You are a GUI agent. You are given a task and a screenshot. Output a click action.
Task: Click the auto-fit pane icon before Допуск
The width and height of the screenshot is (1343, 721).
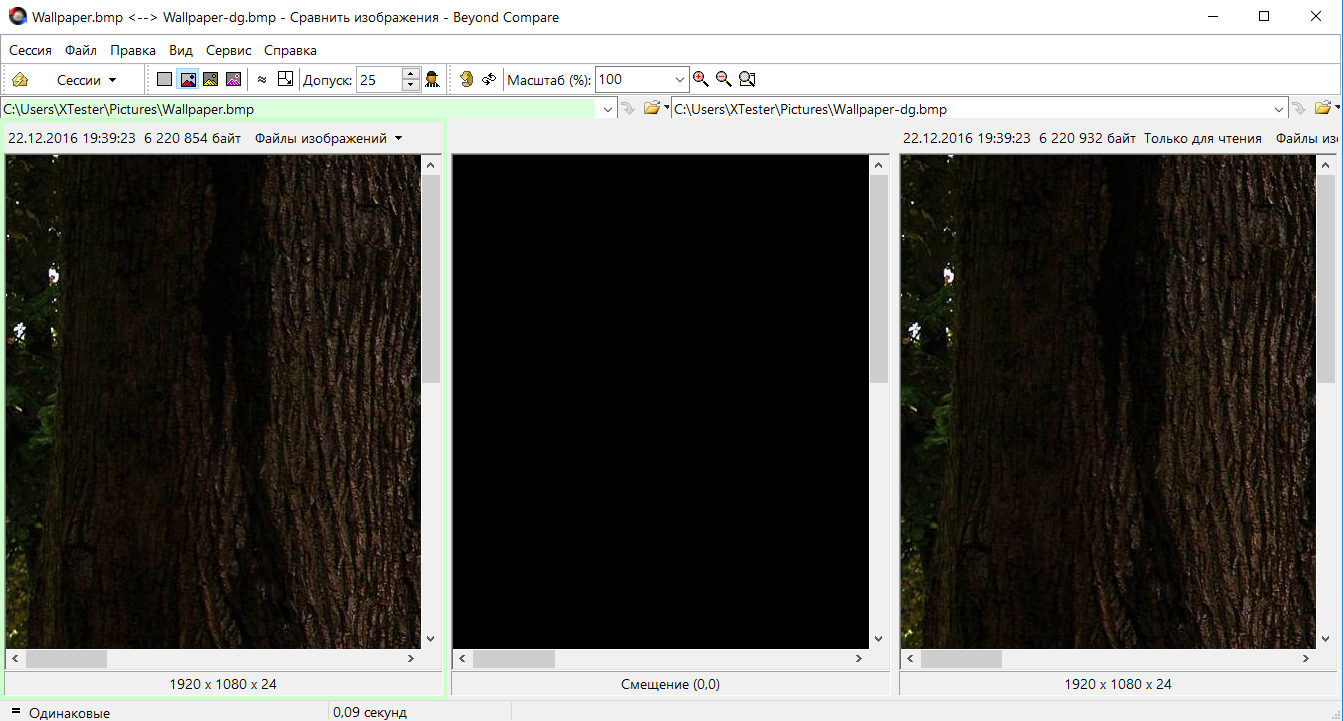tap(285, 80)
